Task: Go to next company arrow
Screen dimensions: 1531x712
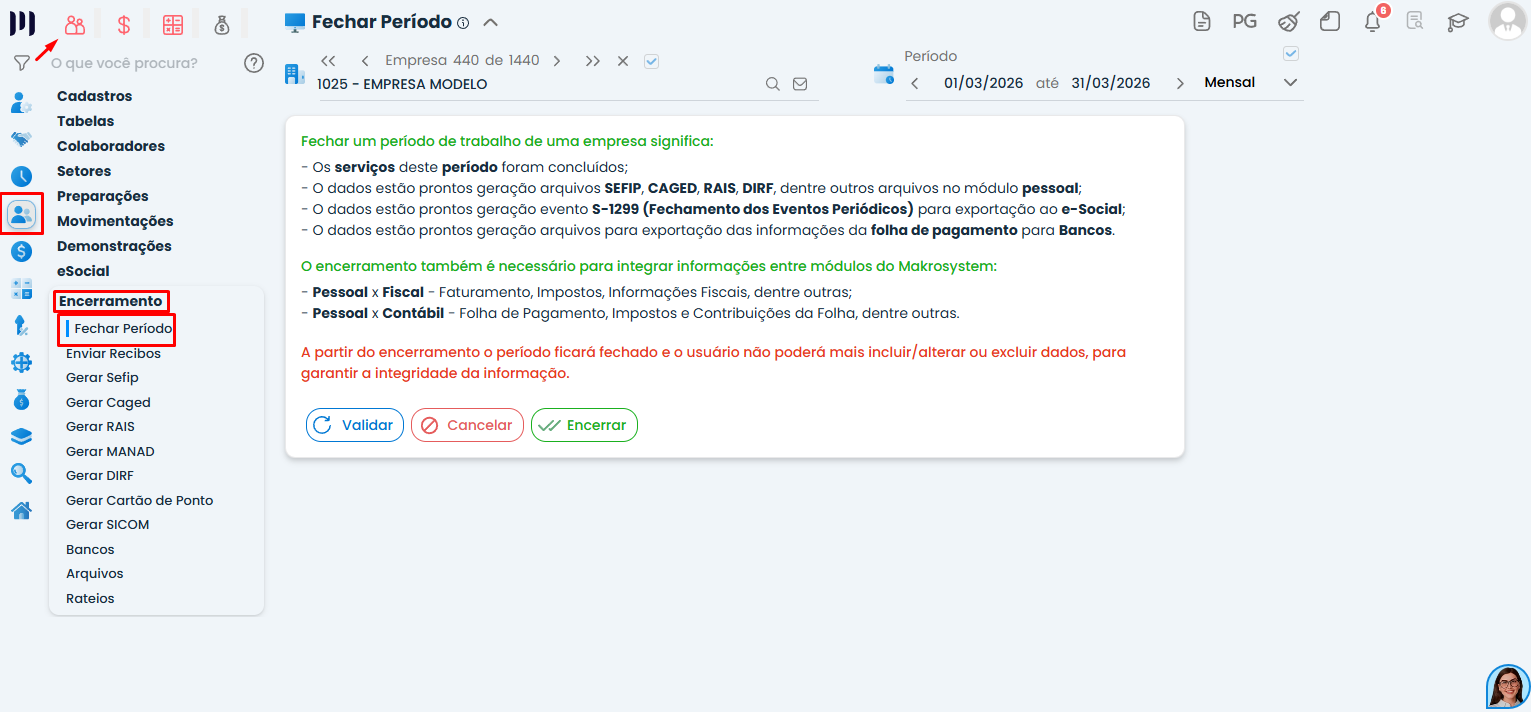Action: (556, 61)
